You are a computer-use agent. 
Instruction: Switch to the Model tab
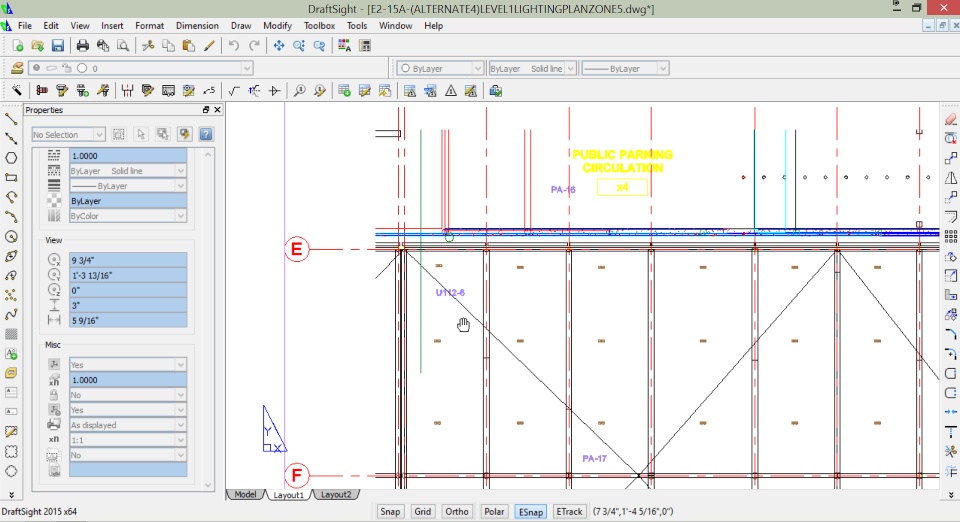[x=245, y=494]
